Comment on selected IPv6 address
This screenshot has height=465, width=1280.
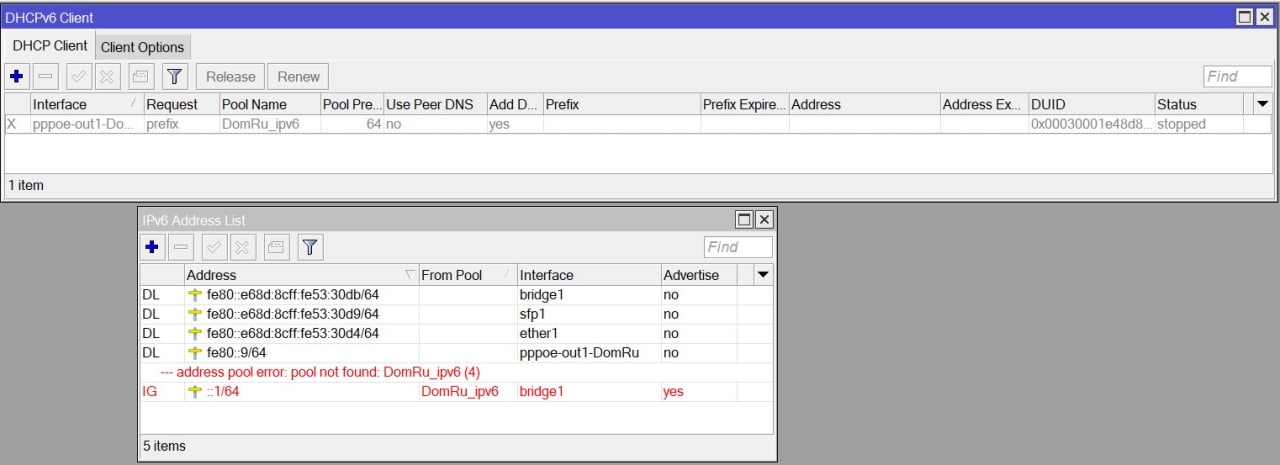click(277, 246)
